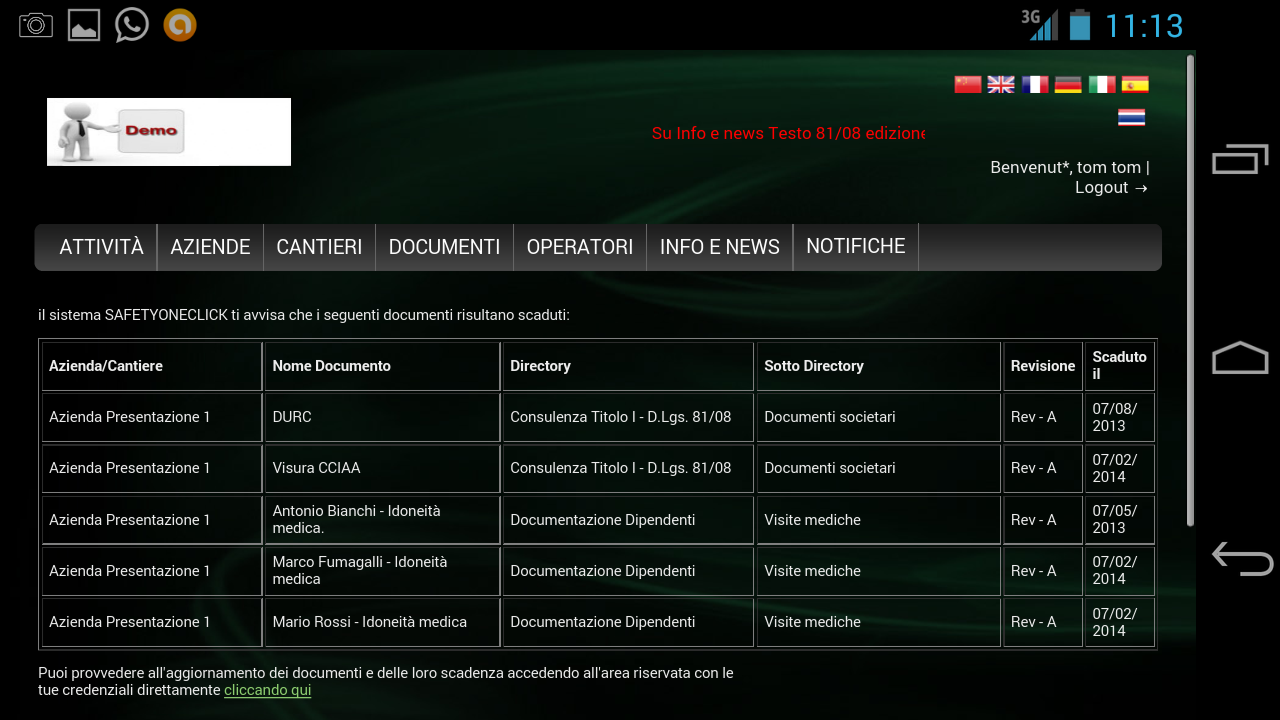Click the Demo logo image

169,132
